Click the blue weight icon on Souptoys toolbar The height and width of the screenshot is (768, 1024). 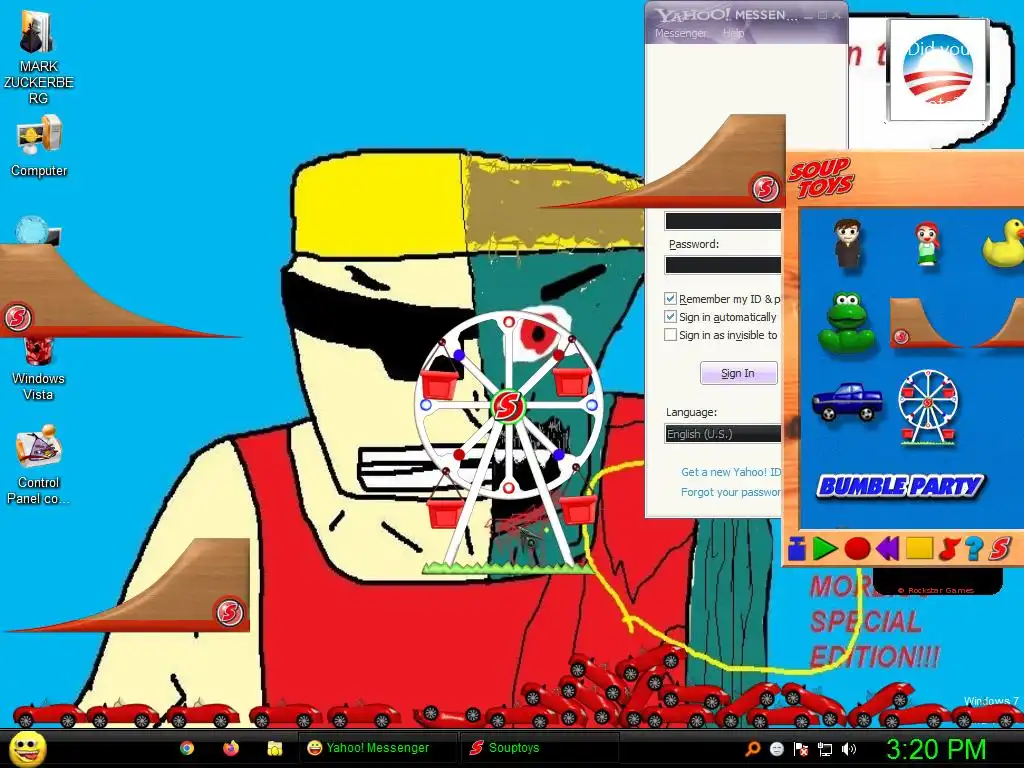click(x=796, y=549)
